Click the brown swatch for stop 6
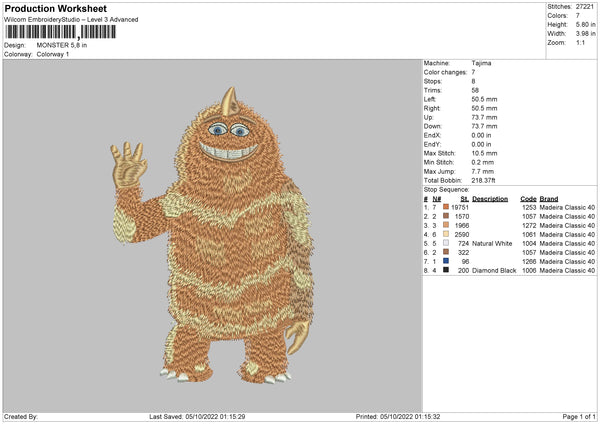The width and height of the screenshot is (600, 424). tap(446, 252)
